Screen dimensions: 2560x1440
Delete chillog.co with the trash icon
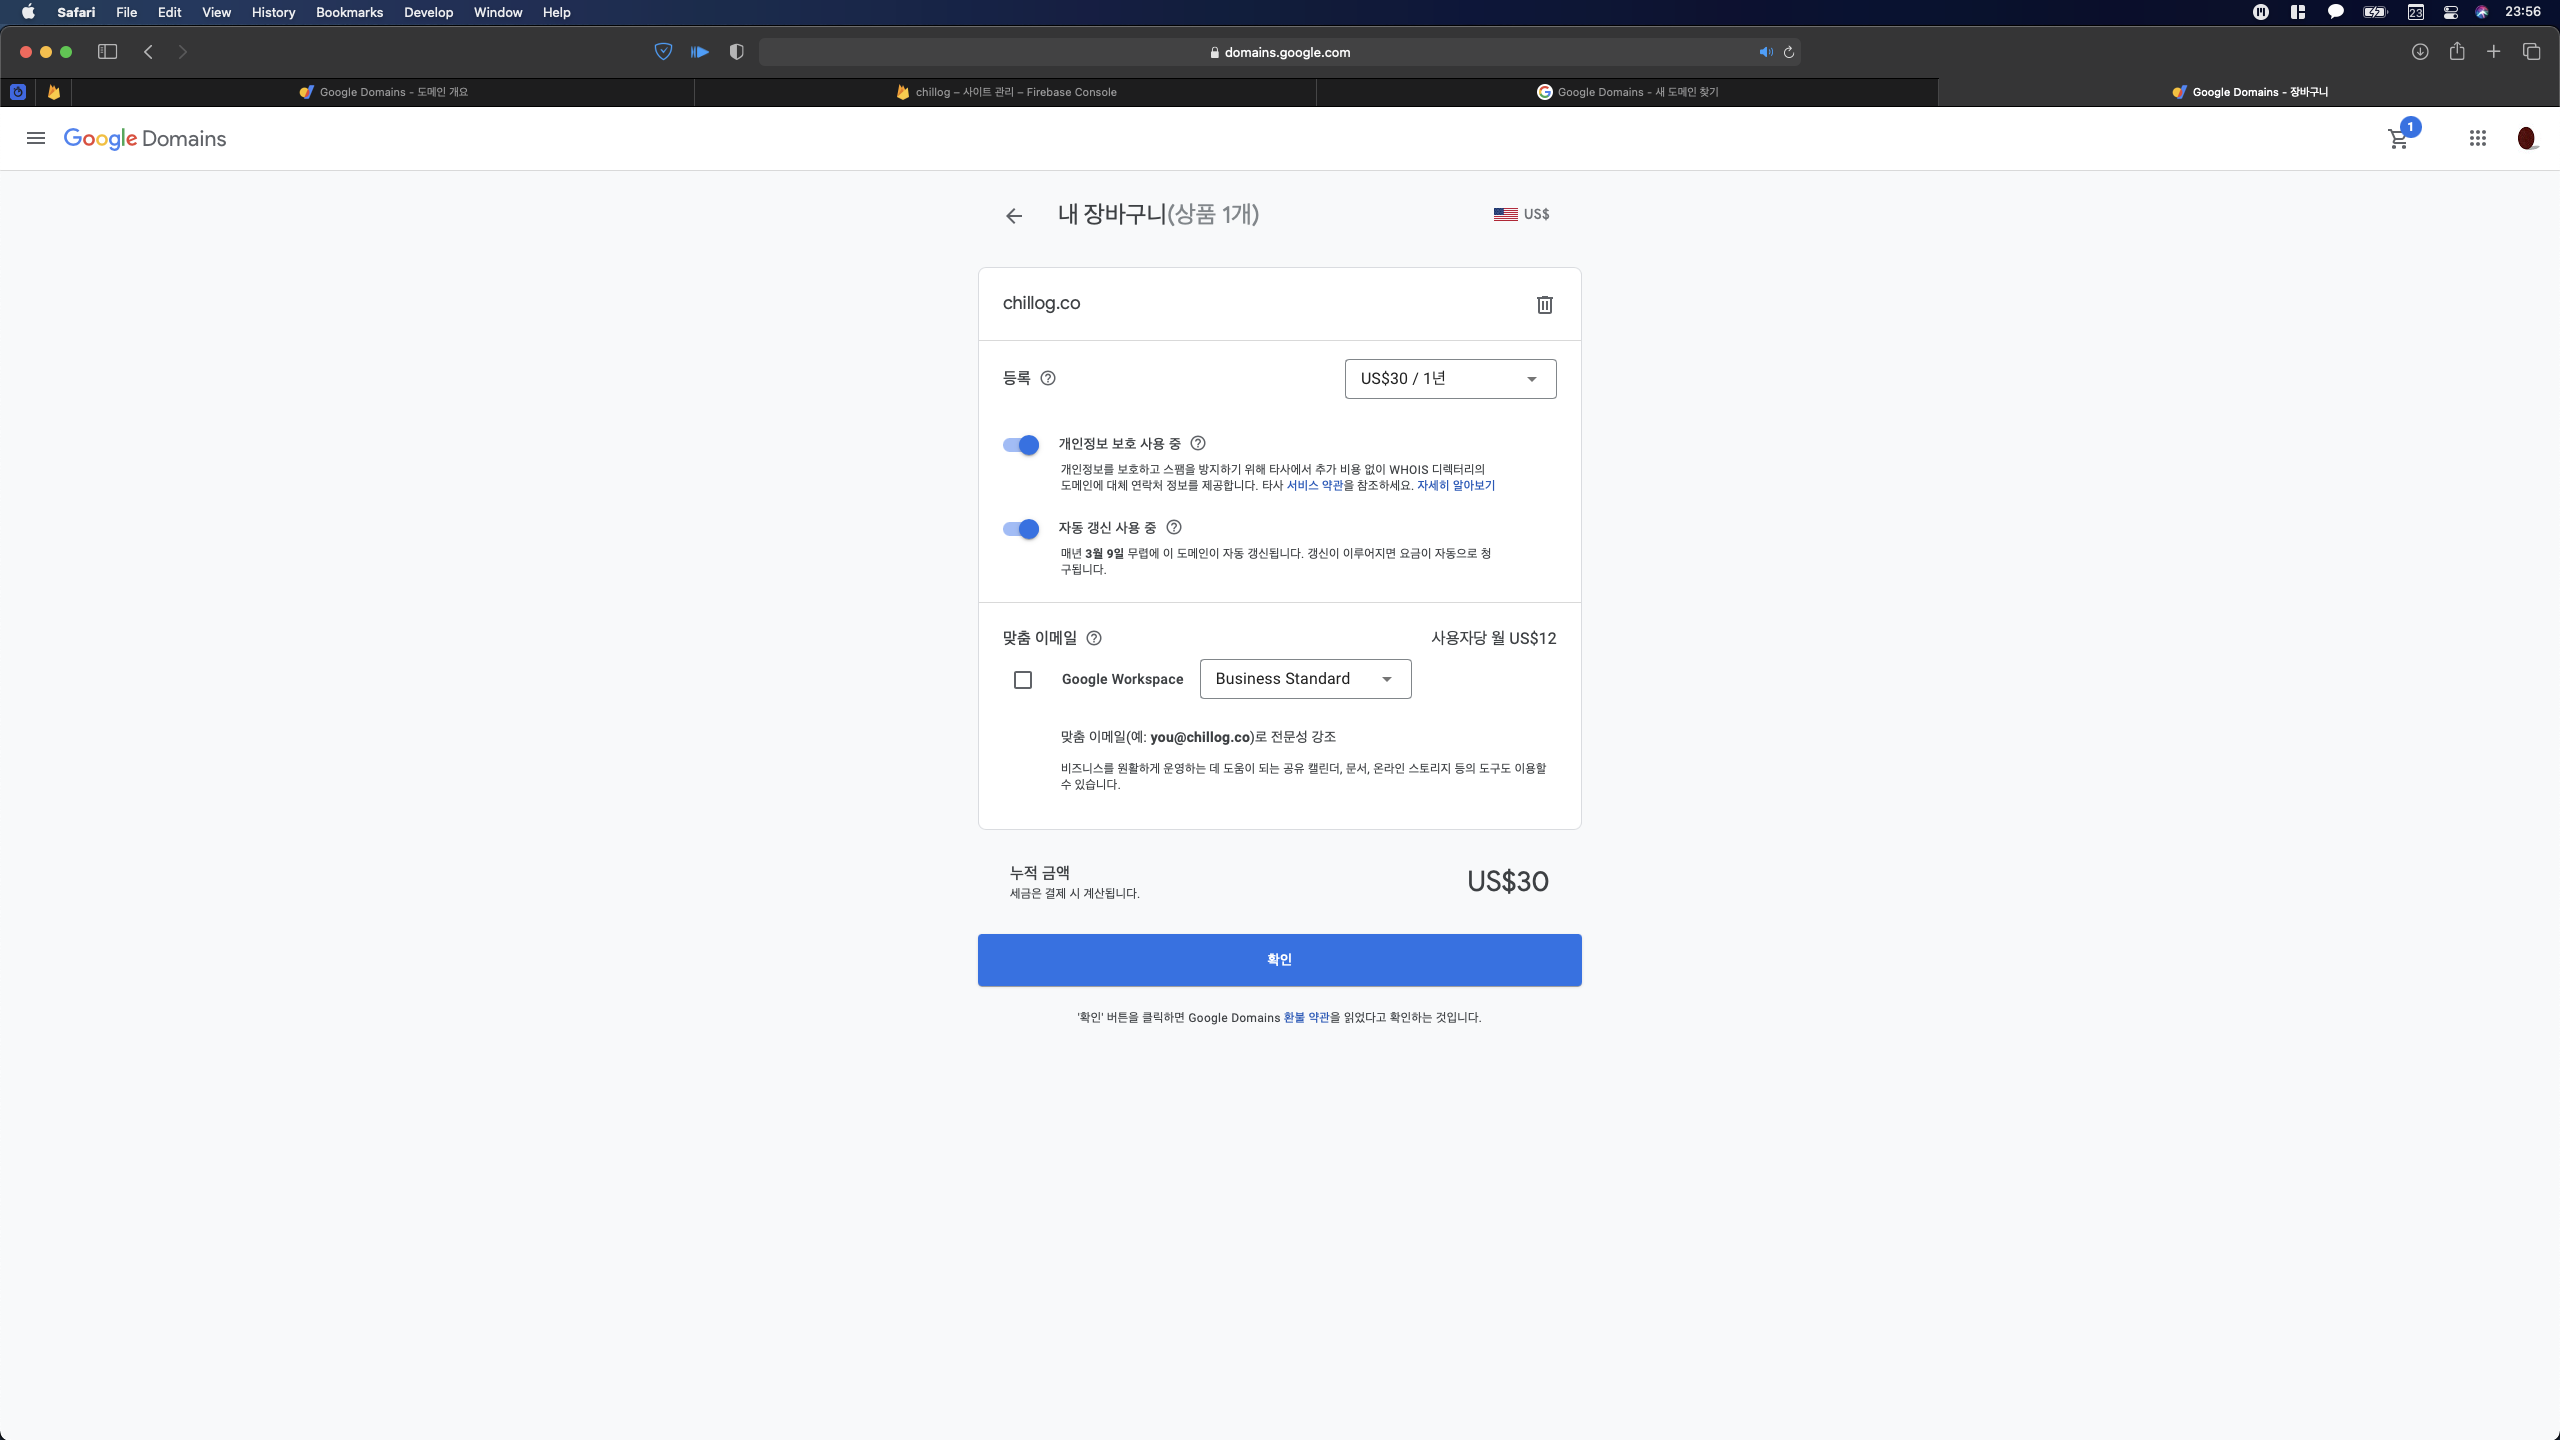click(x=1544, y=305)
